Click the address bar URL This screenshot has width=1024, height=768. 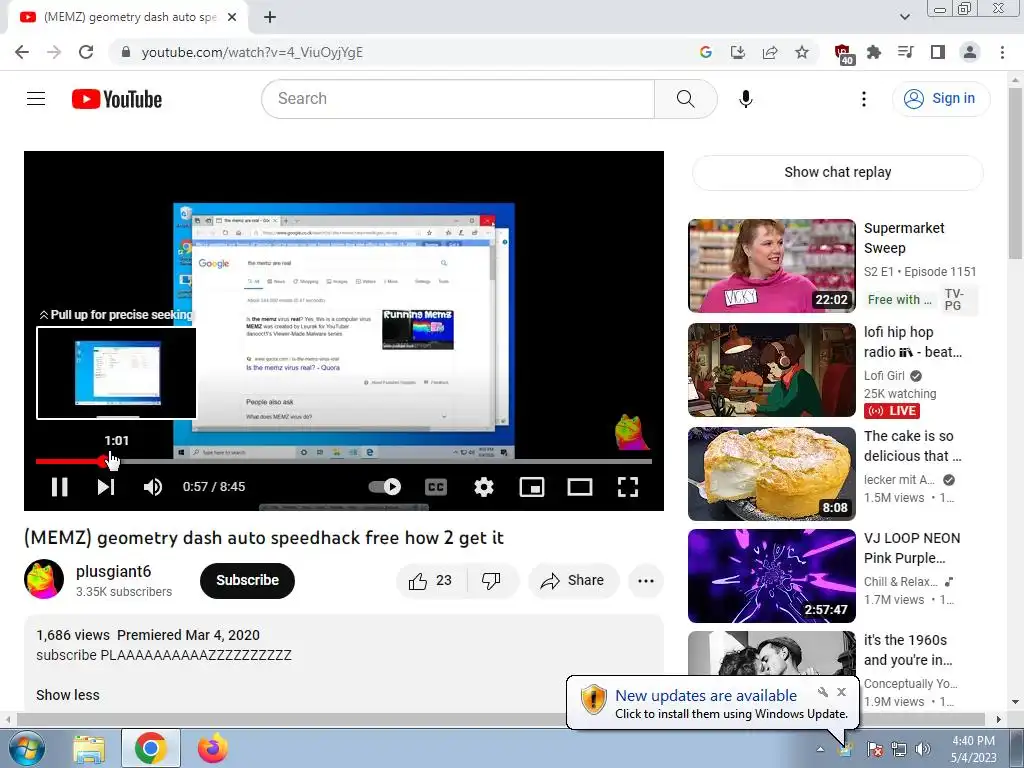252,52
